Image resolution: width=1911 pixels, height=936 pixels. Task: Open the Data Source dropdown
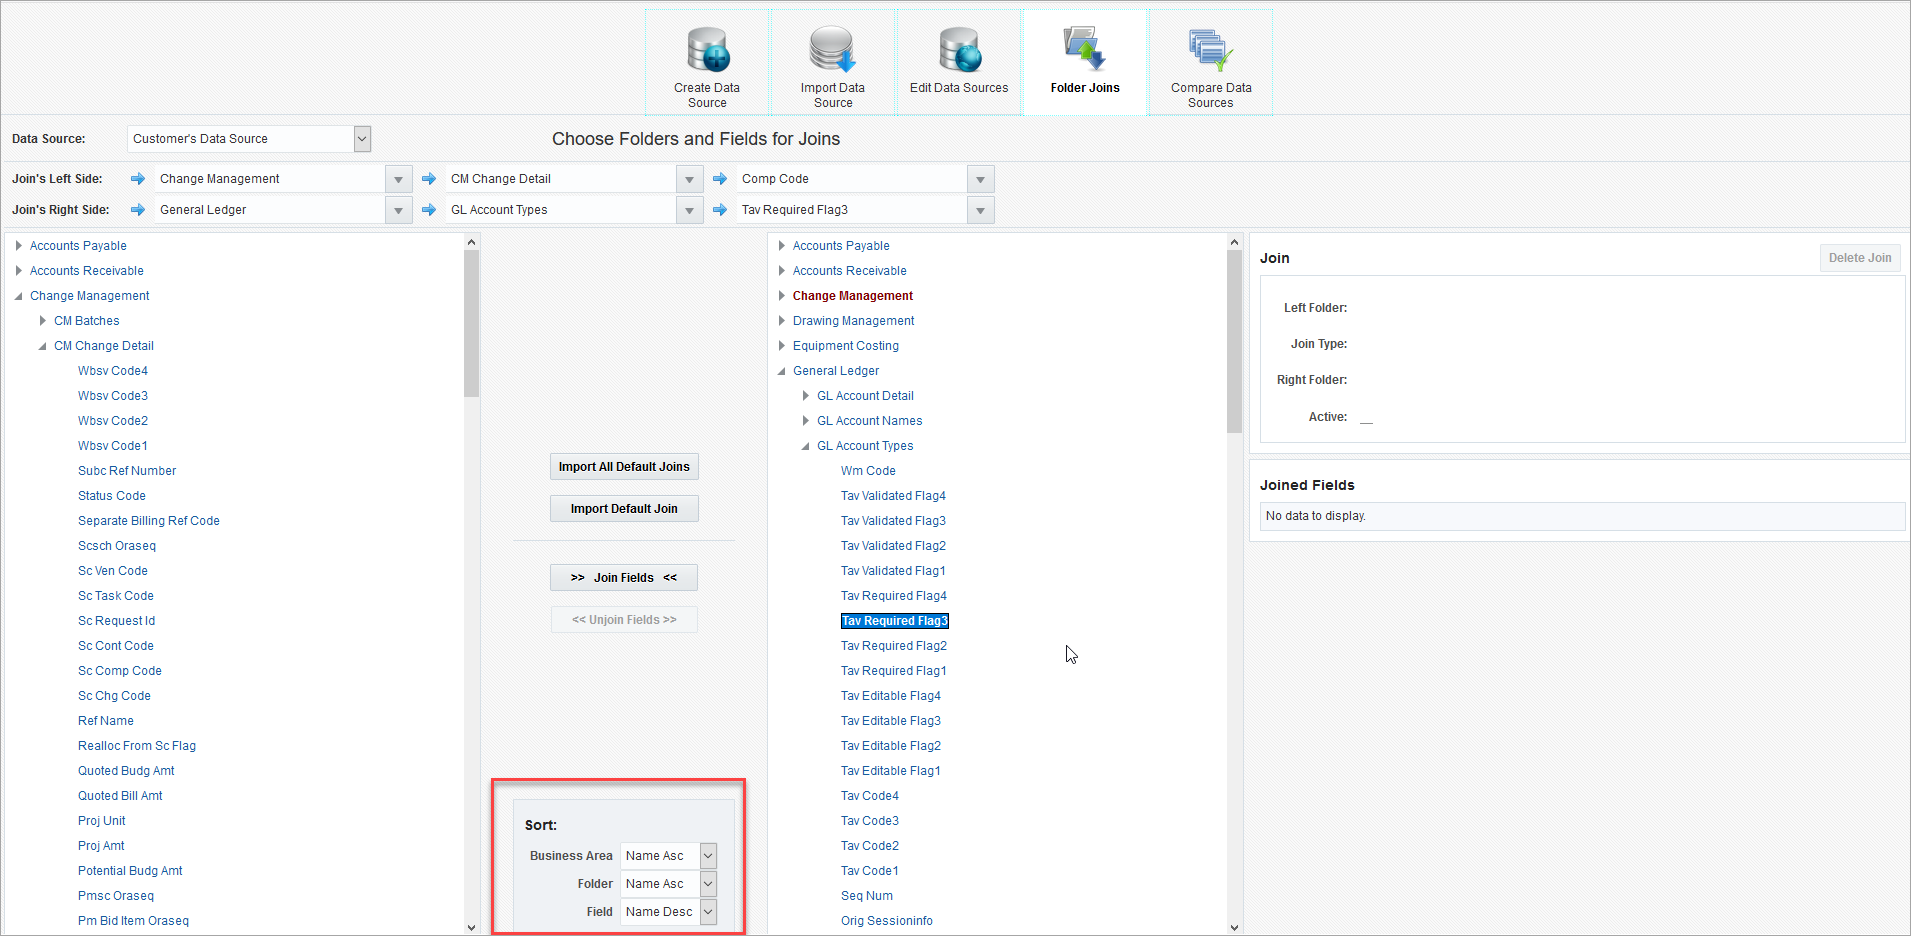click(x=361, y=139)
